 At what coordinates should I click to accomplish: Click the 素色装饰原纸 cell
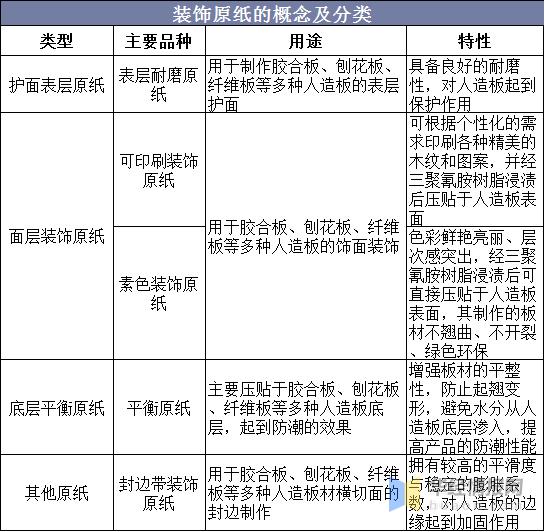pyautogui.click(x=159, y=293)
